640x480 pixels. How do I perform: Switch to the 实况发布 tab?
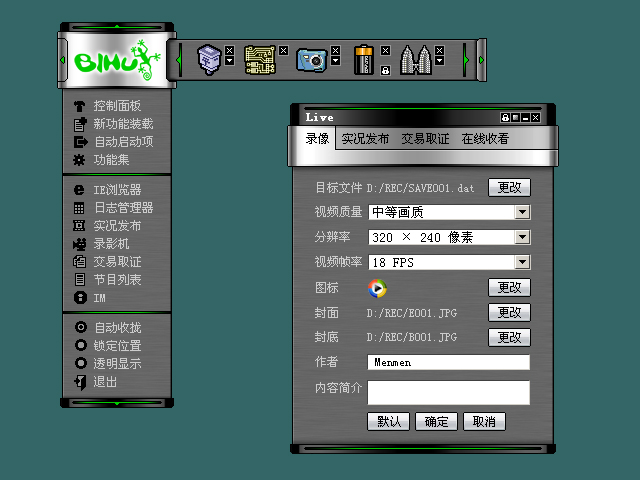tap(365, 139)
